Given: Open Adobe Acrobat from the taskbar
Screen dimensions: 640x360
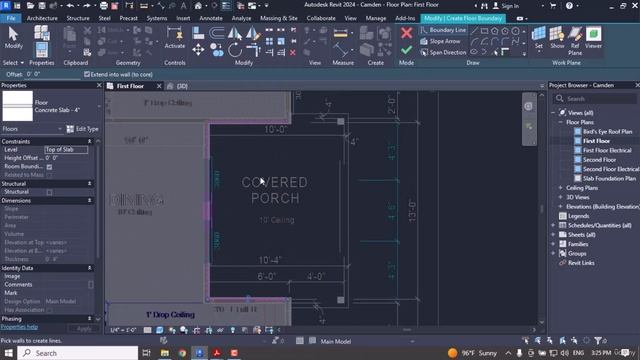Looking at the screenshot, I should (217, 353).
